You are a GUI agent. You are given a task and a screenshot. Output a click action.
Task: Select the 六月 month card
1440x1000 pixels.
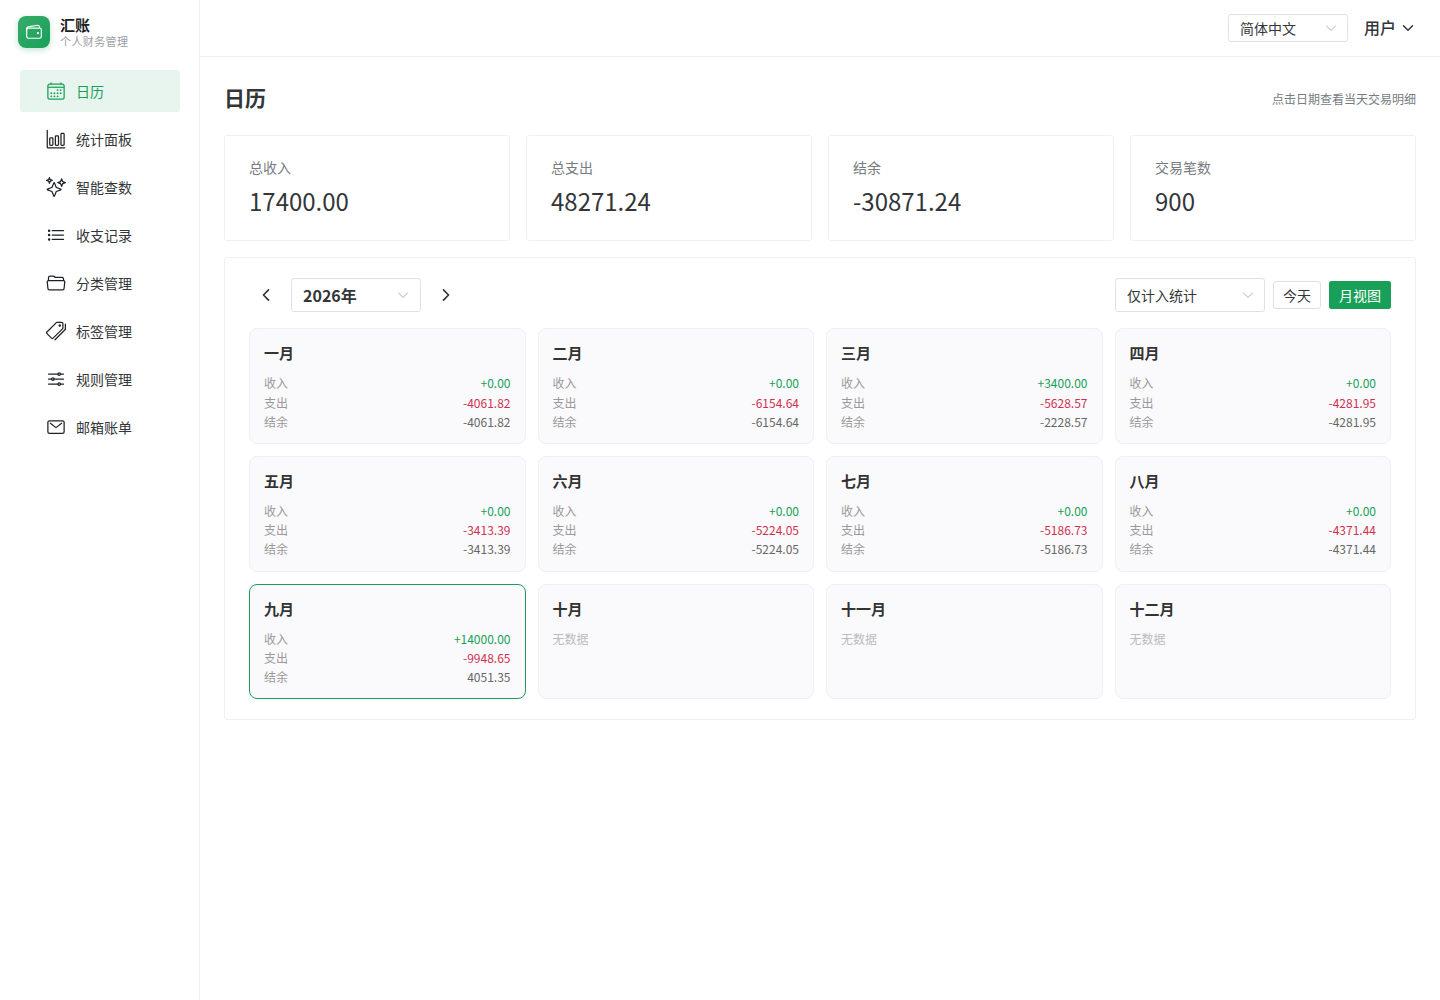(676, 514)
